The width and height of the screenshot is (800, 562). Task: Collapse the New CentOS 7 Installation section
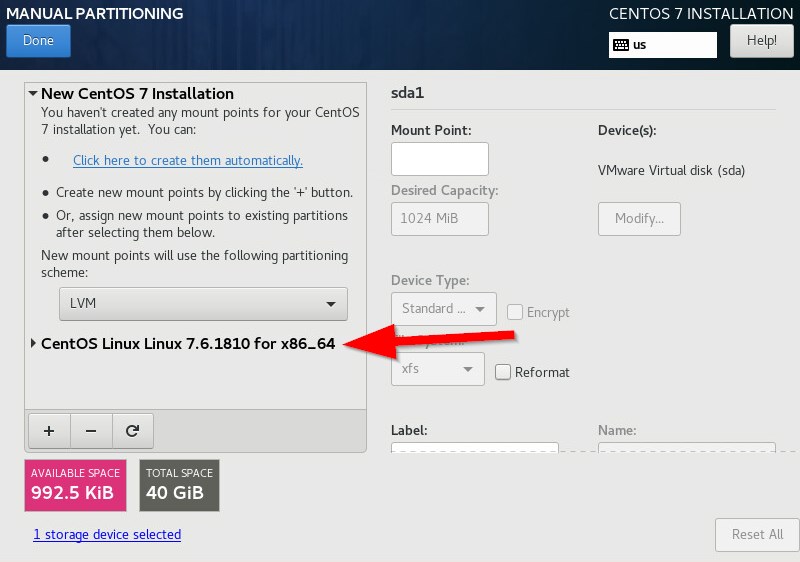coord(33,93)
